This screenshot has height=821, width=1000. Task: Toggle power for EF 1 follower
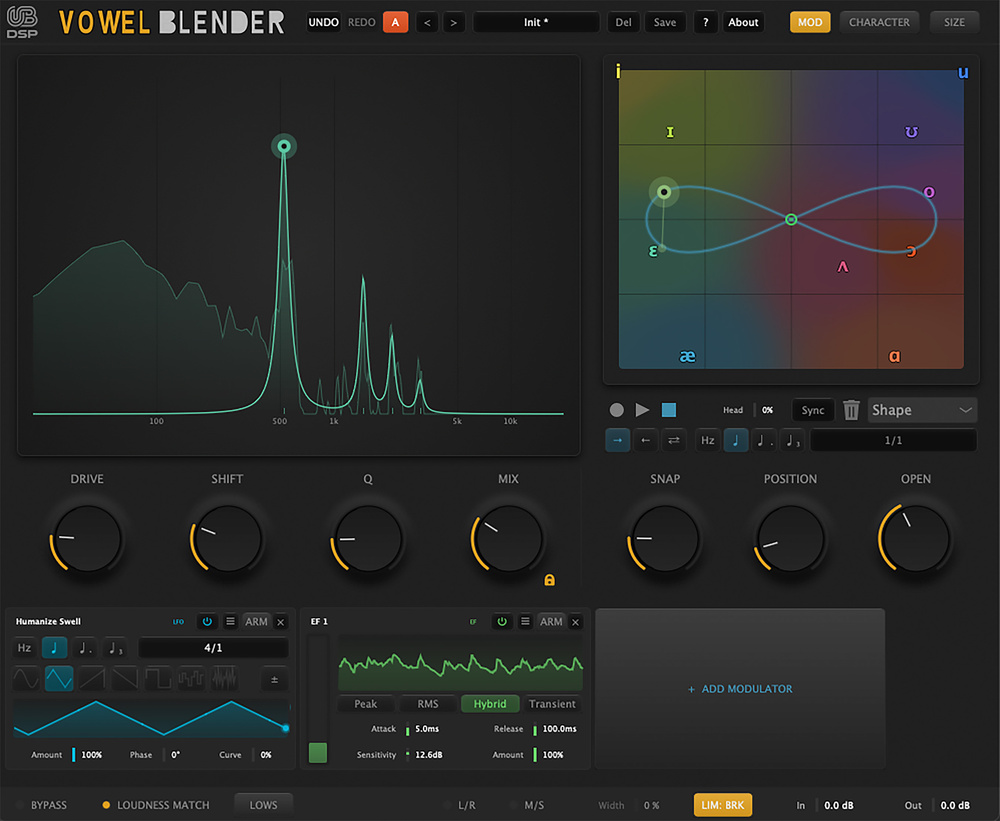coord(502,621)
